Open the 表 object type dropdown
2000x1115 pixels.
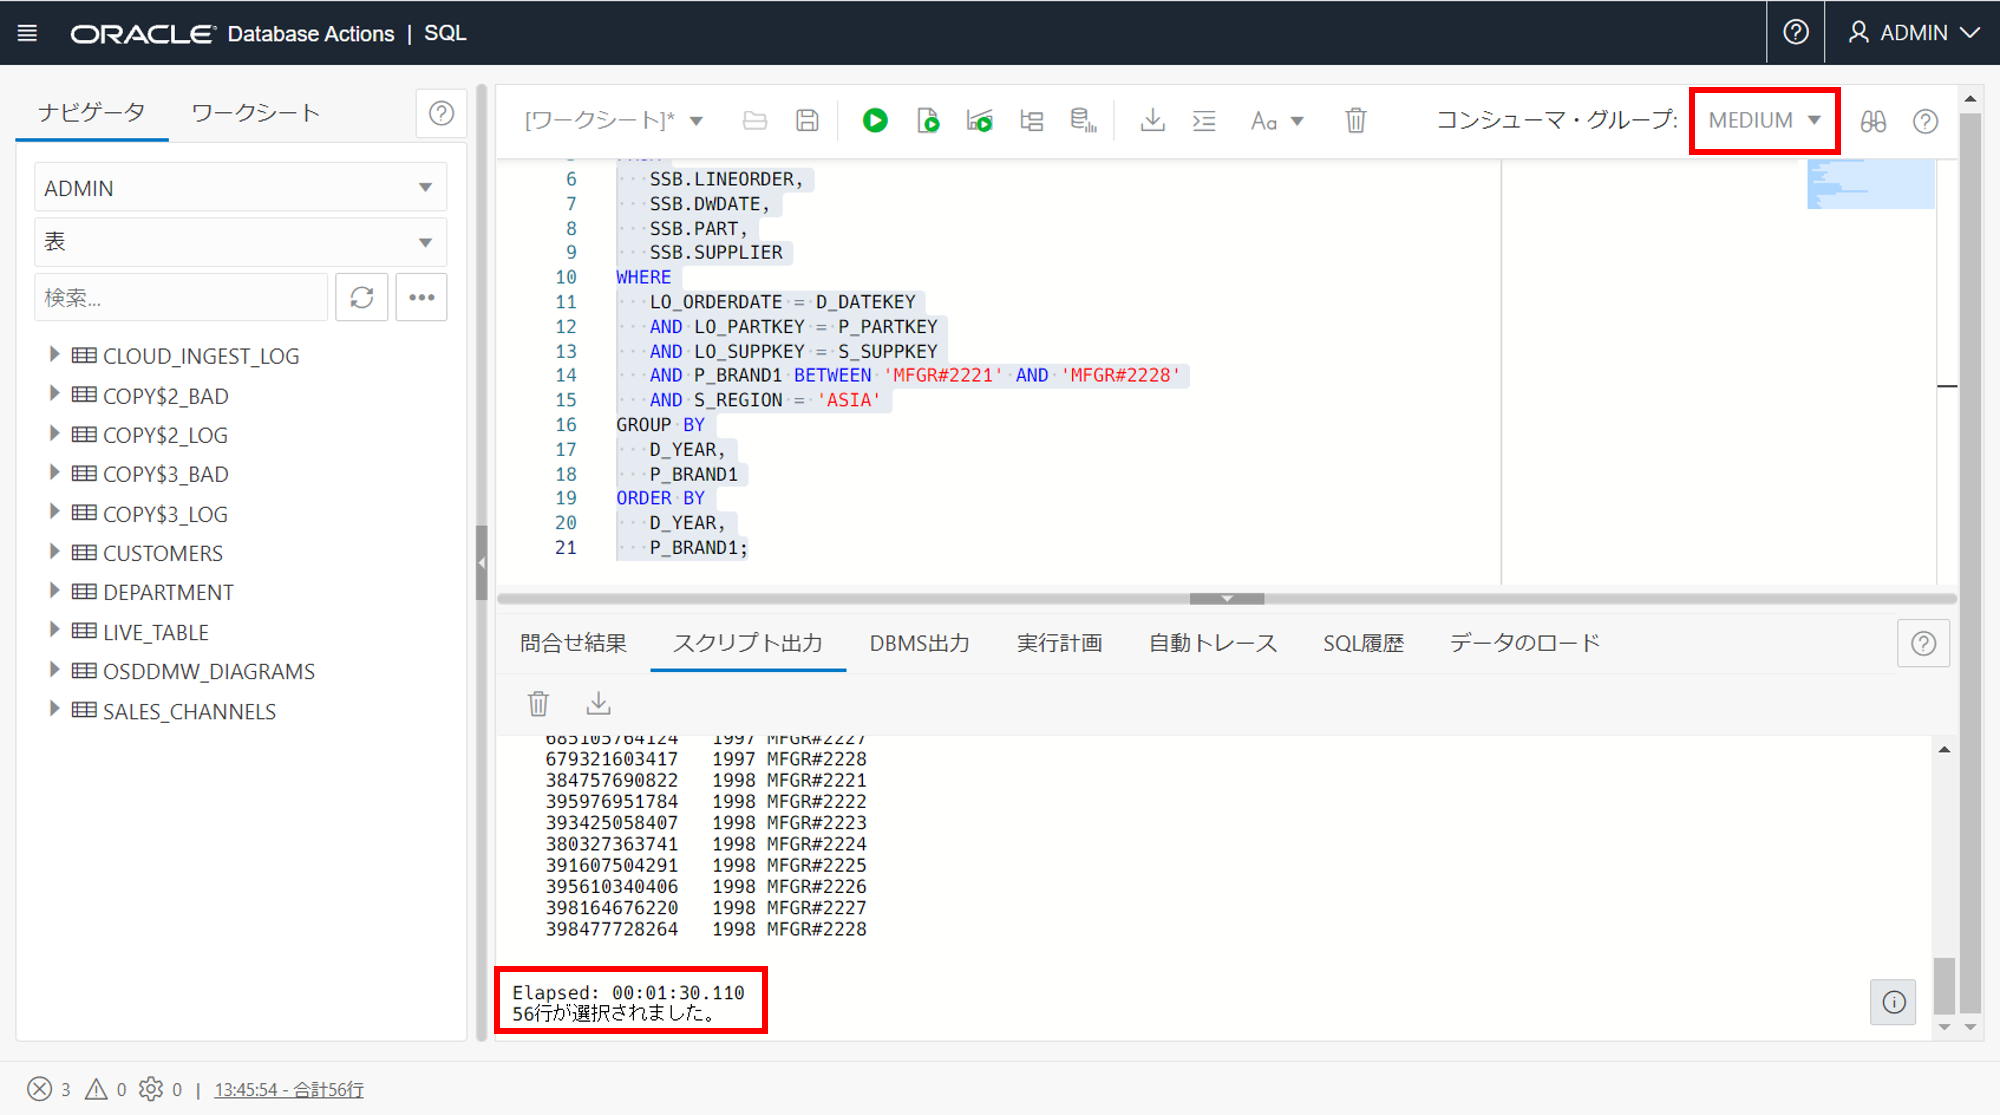pos(240,242)
